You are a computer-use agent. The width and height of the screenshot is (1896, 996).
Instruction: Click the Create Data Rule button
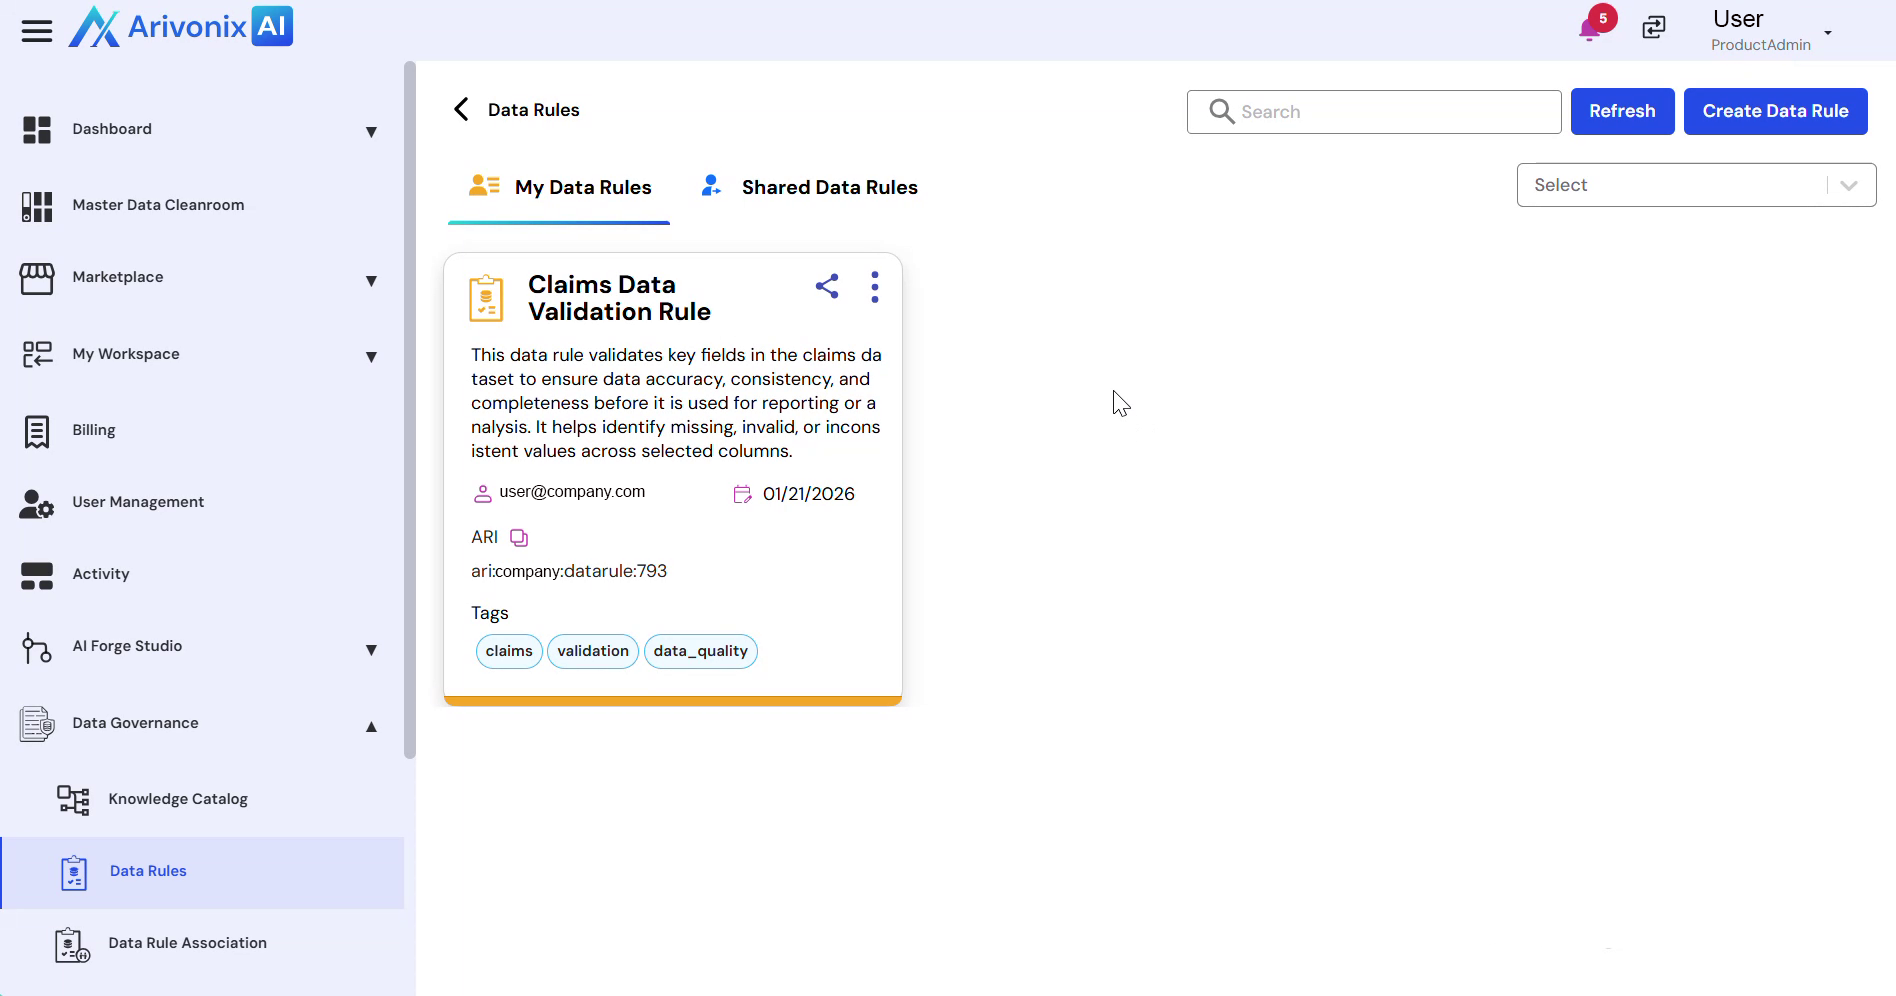pos(1775,111)
